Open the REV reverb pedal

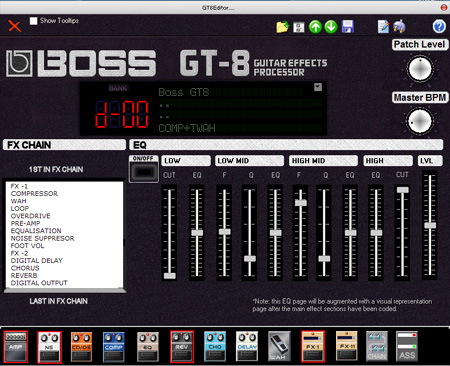[x=182, y=347]
